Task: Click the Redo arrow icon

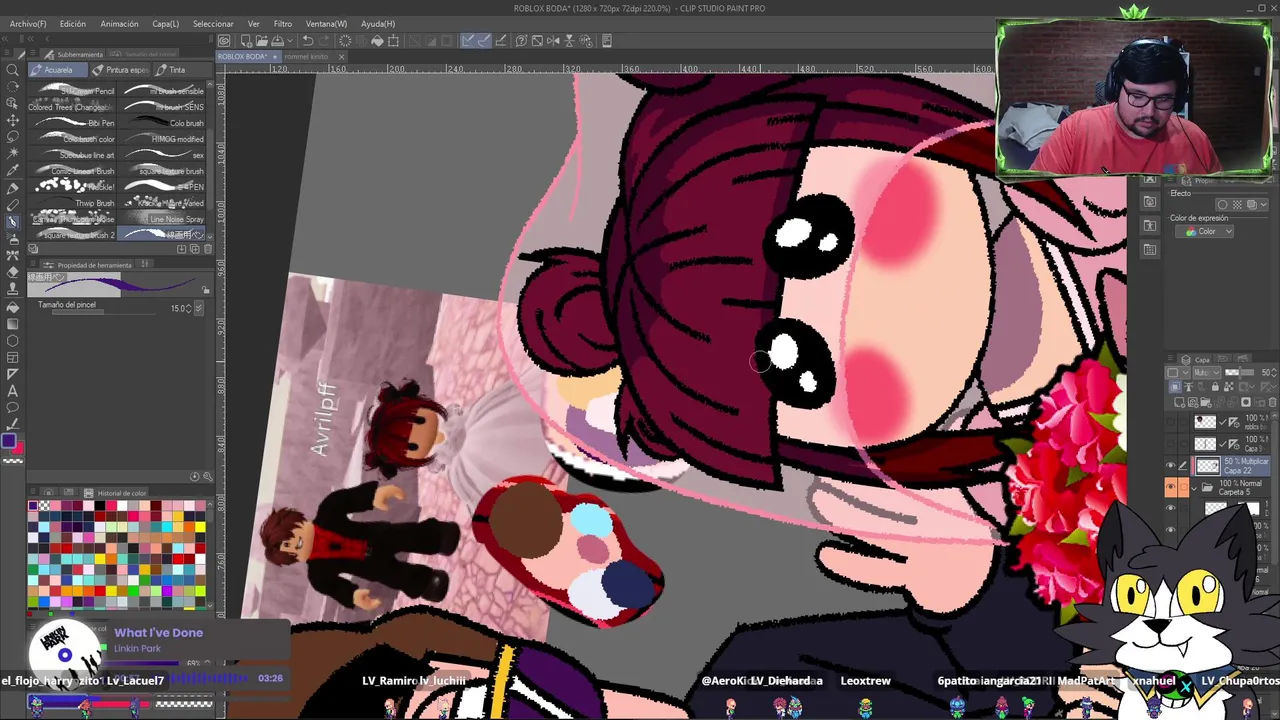Action: click(324, 41)
